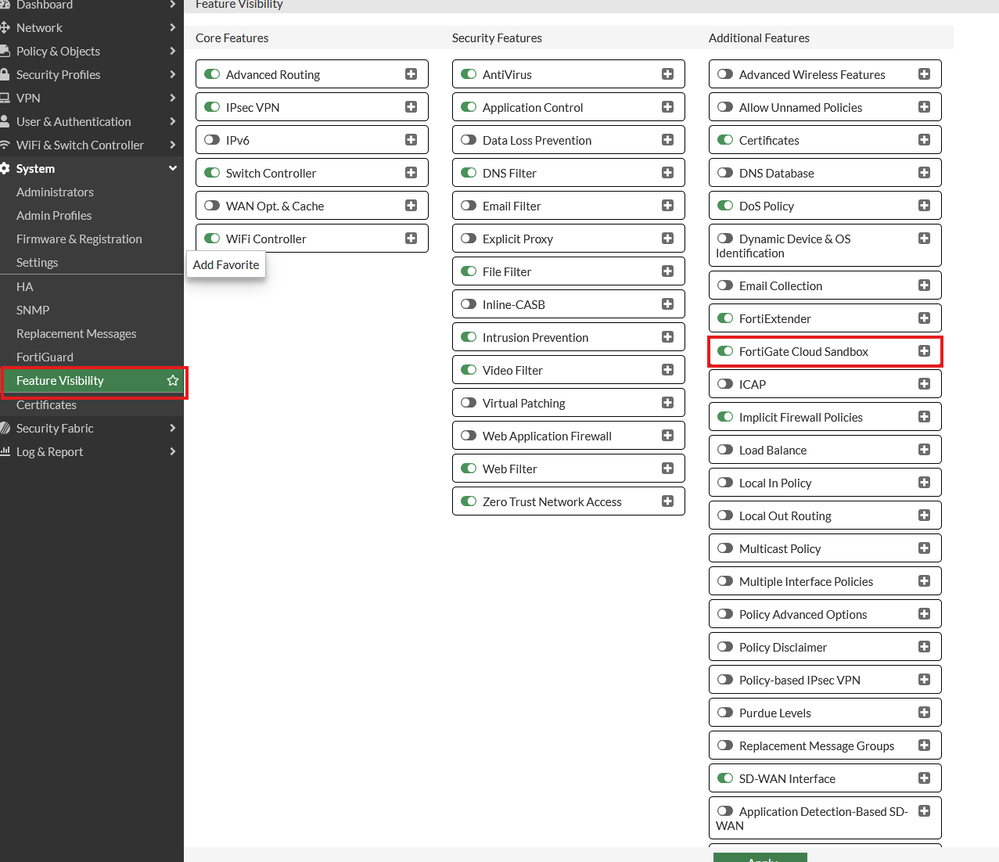Click the plus icon on WiFi Controller
The height and width of the screenshot is (862, 999).
tap(411, 238)
